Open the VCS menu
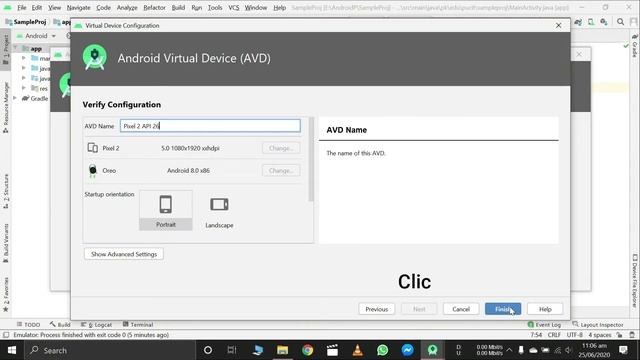The width and height of the screenshot is (640, 360). [233, 7]
